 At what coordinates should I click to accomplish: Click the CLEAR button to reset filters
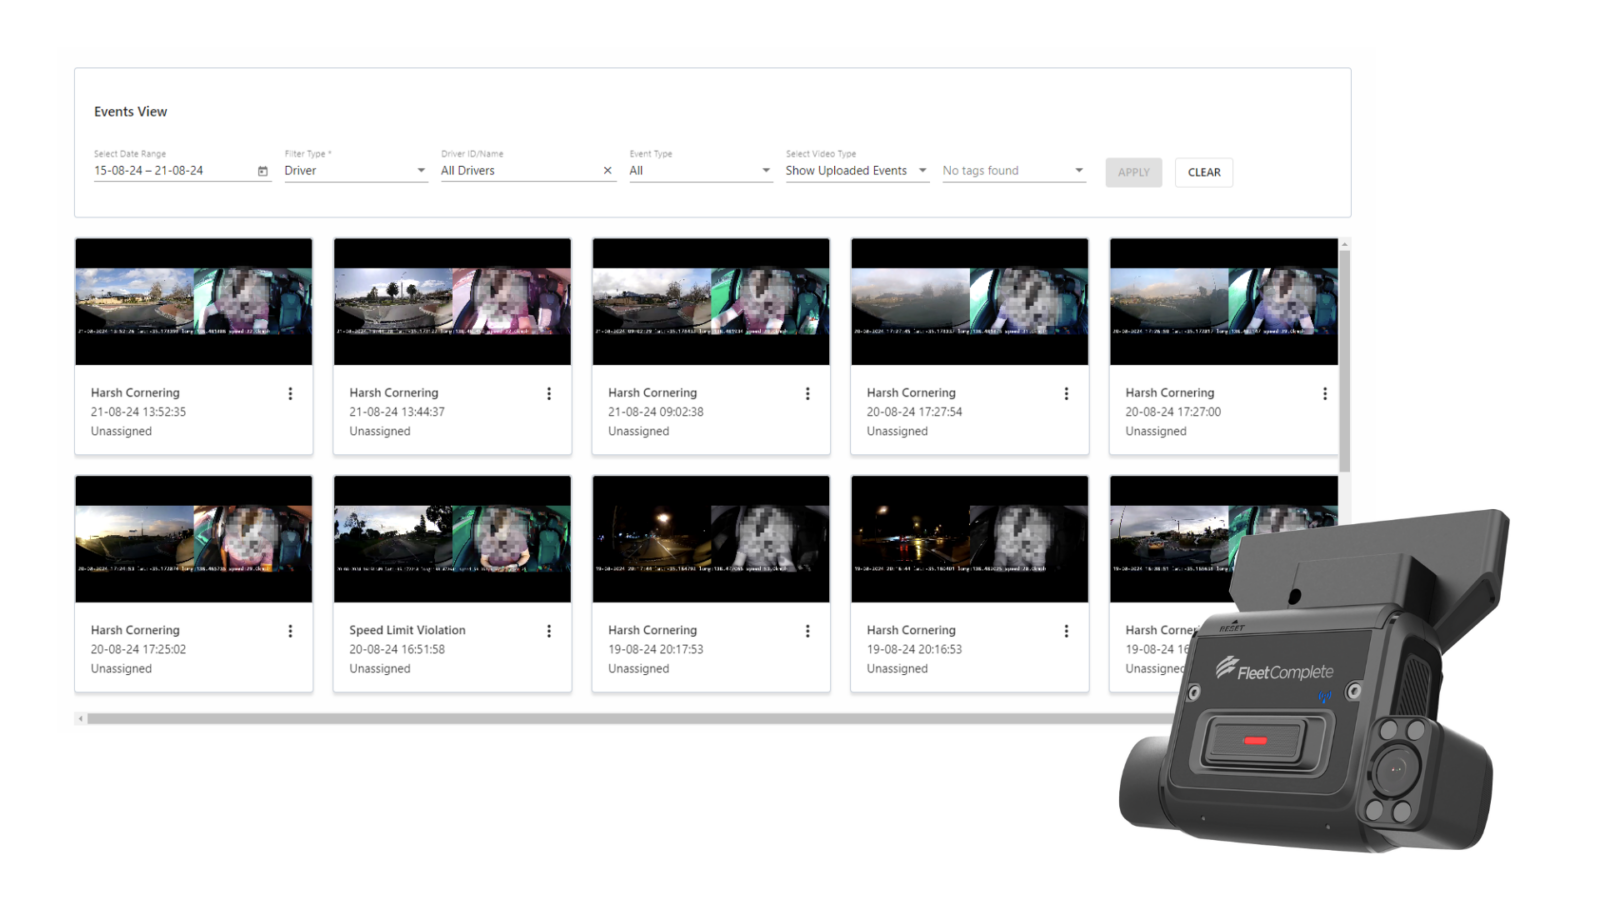pos(1203,172)
